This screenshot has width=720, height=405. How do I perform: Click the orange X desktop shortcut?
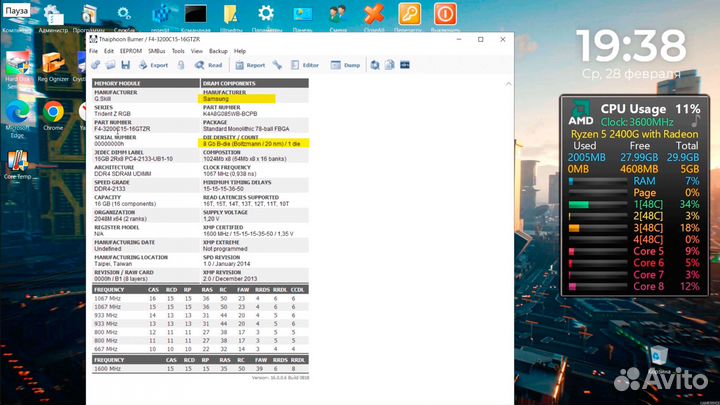coord(374,18)
